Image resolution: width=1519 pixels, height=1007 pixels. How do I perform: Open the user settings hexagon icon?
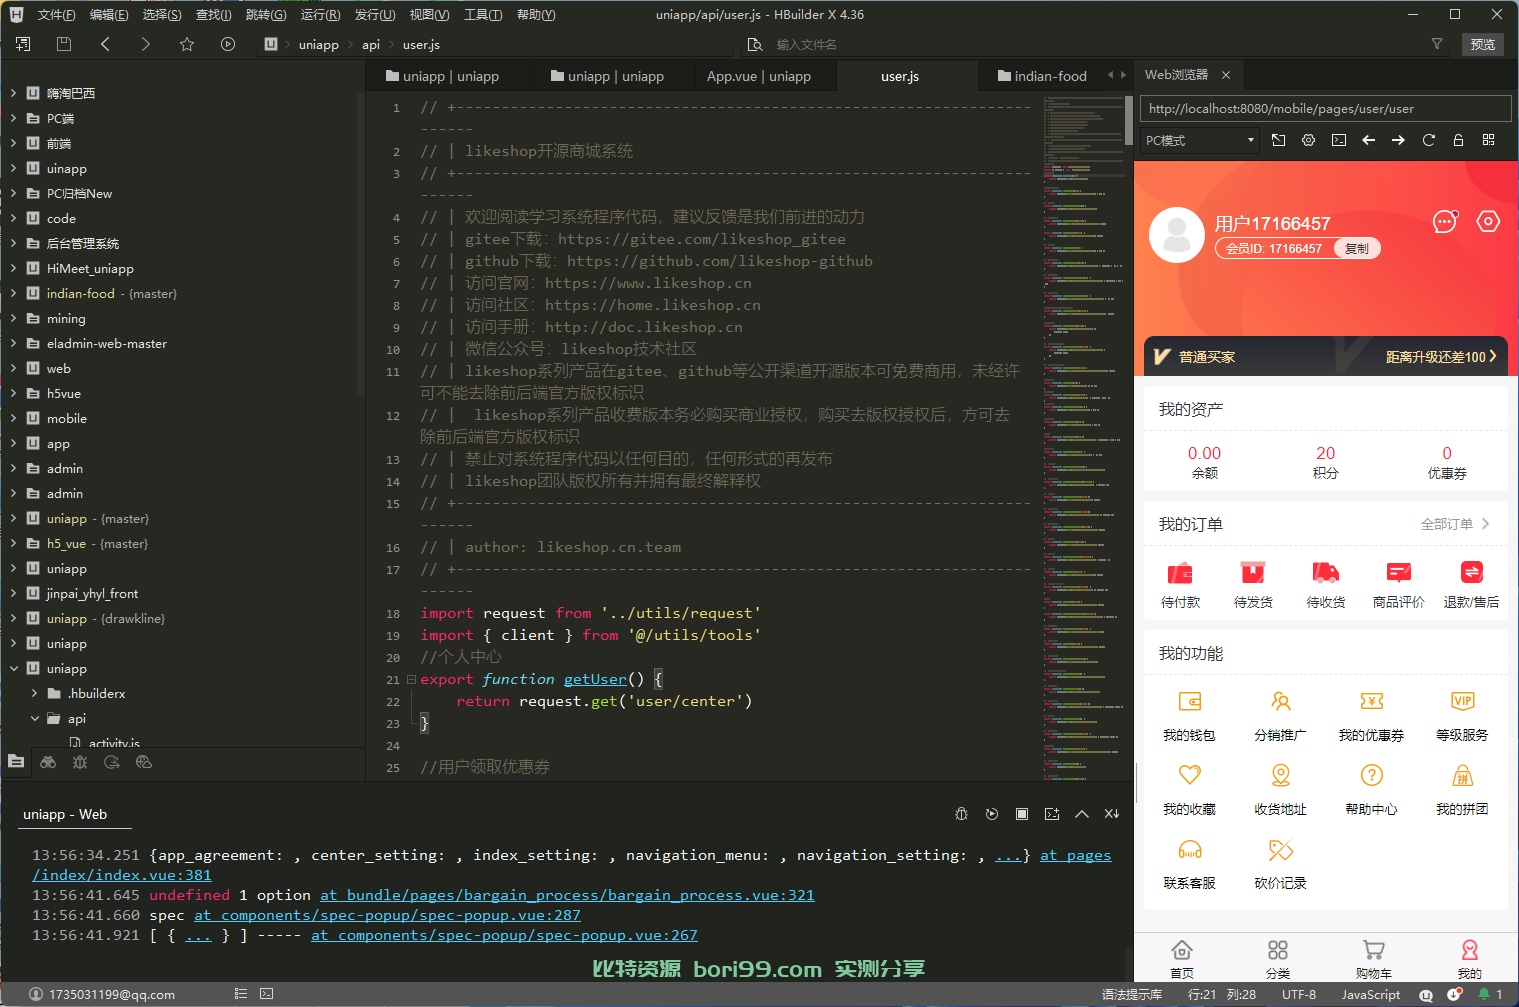1489,222
